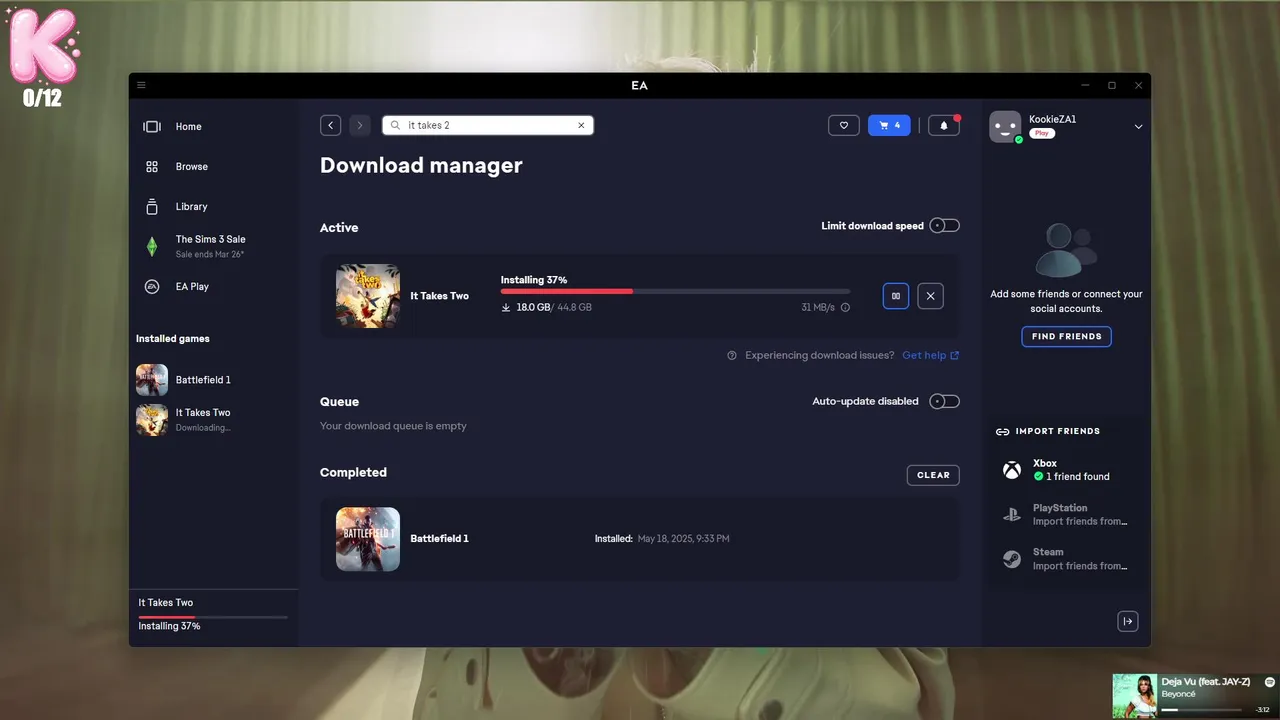Clear the completed downloads list
This screenshot has width=1280, height=720.
pyautogui.click(x=933, y=475)
